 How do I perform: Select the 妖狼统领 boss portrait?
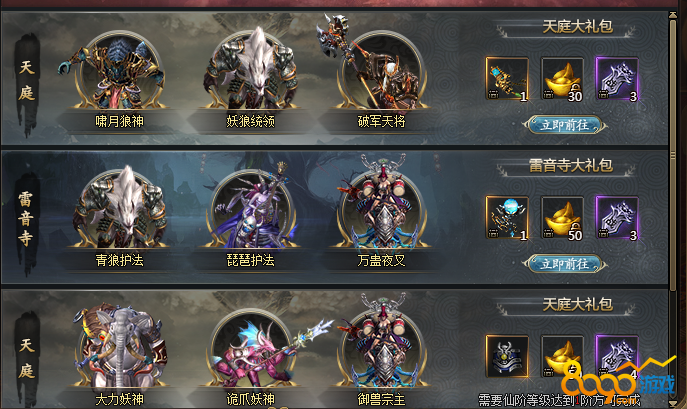[250, 70]
